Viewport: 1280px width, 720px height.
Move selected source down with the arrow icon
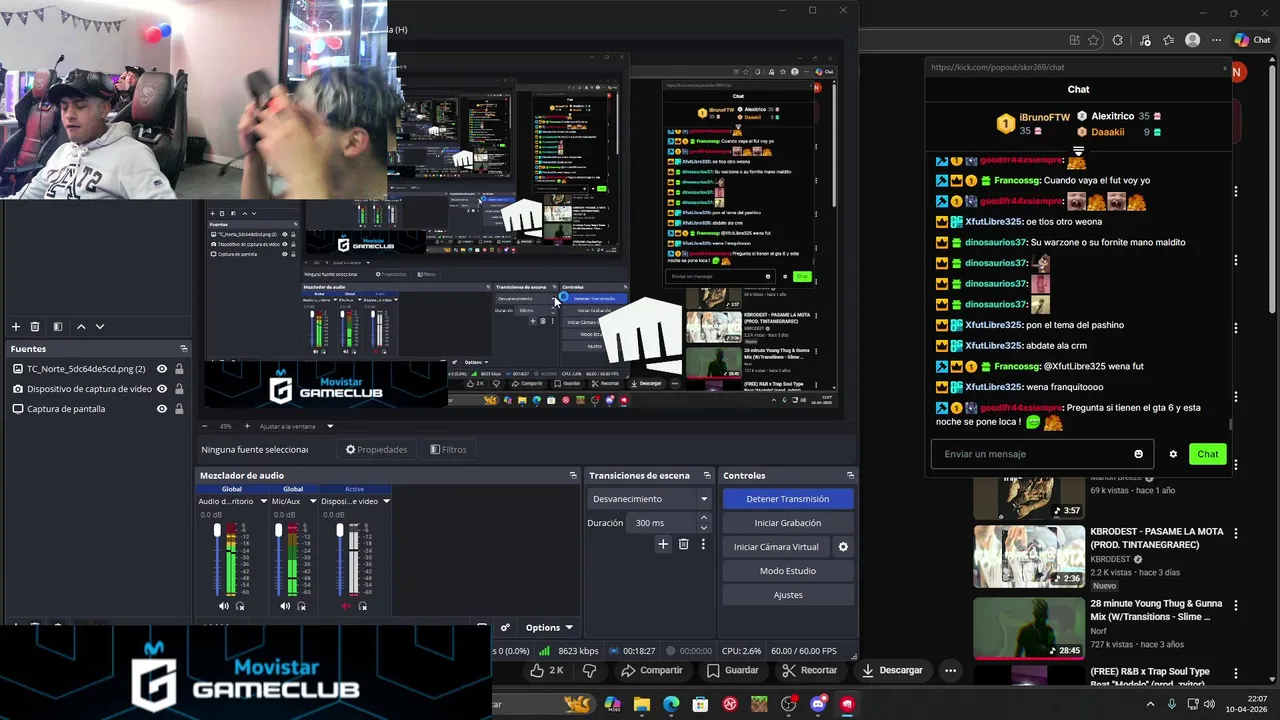tap(99, 326)
